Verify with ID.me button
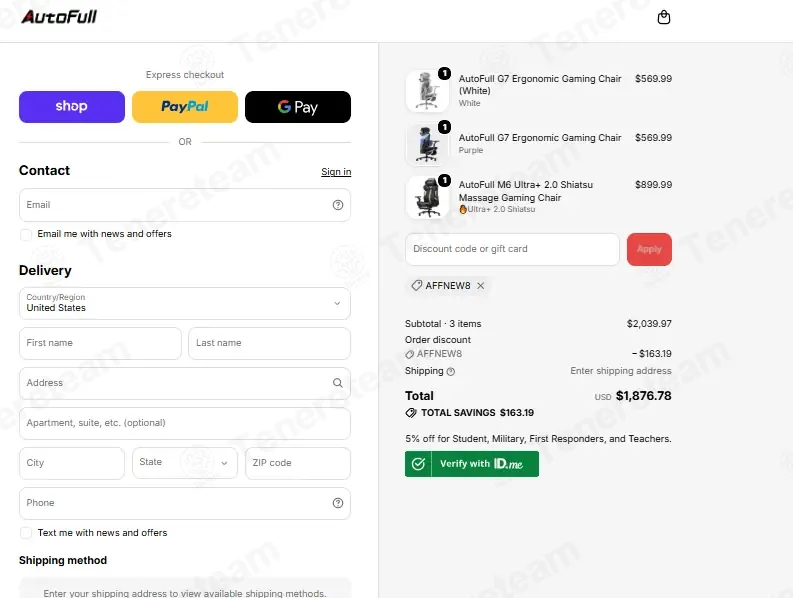 (472, 464)
